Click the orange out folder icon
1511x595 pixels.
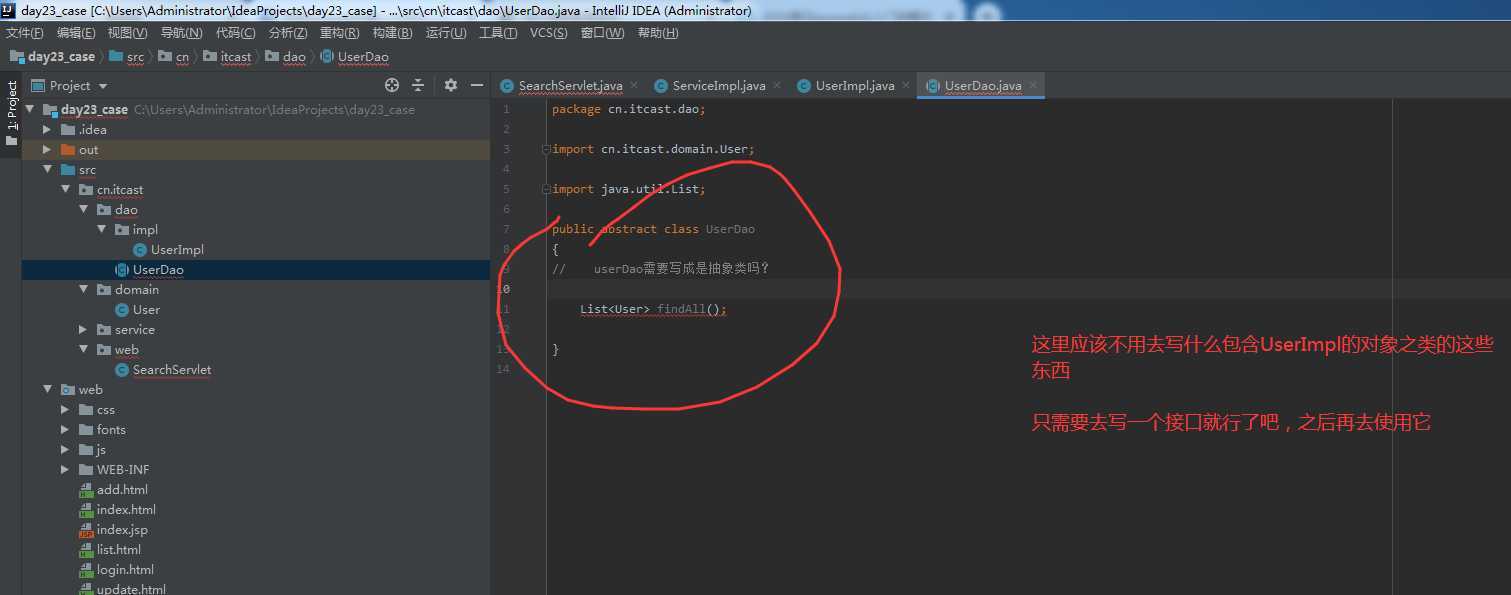pos(68,150)
